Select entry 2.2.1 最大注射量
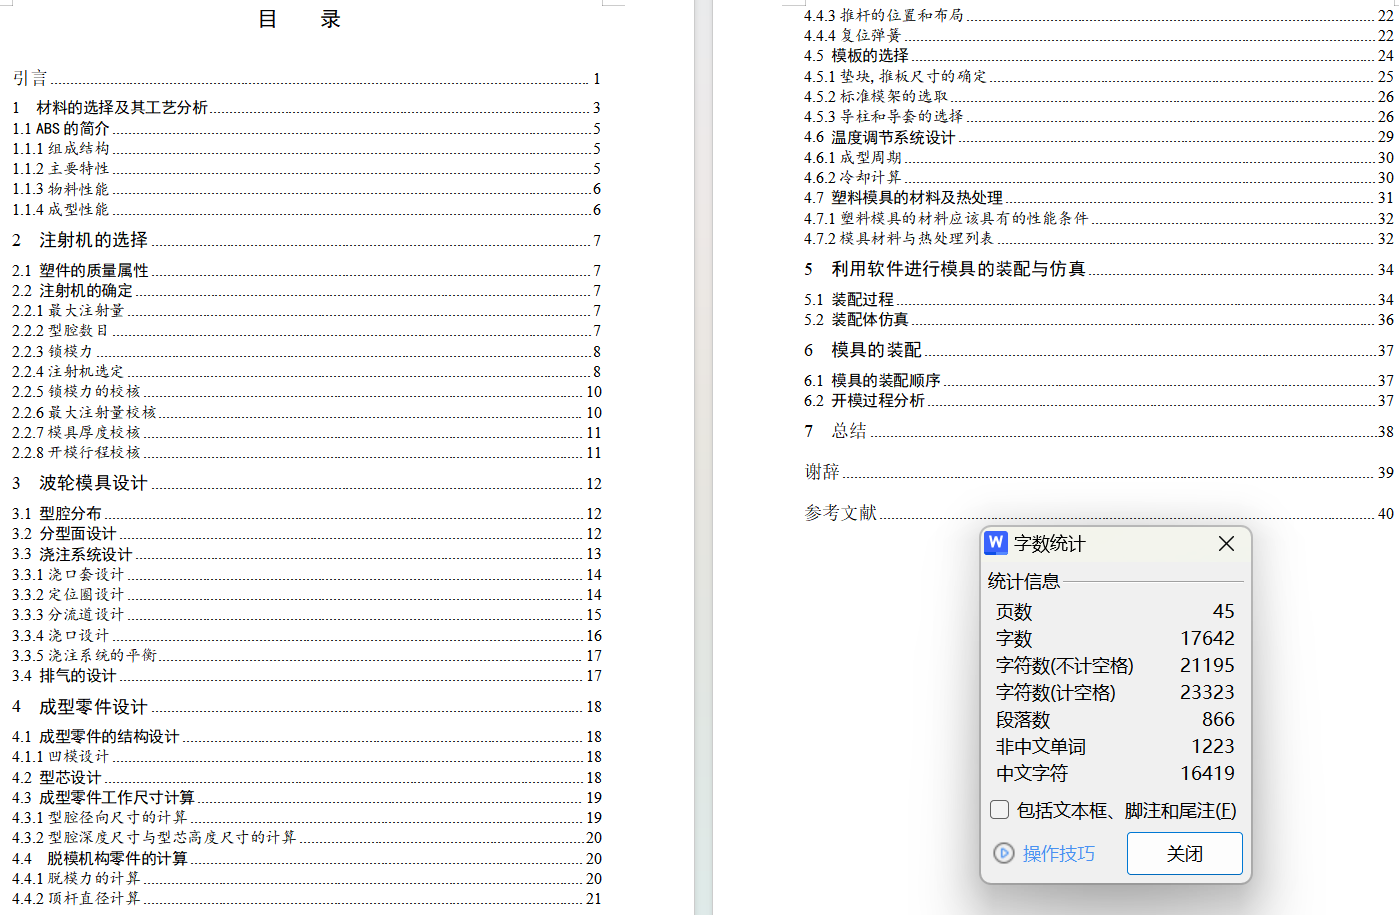The width and height of the screenshot is (1399, 915). pyautogui.click(x=306, y=310)
